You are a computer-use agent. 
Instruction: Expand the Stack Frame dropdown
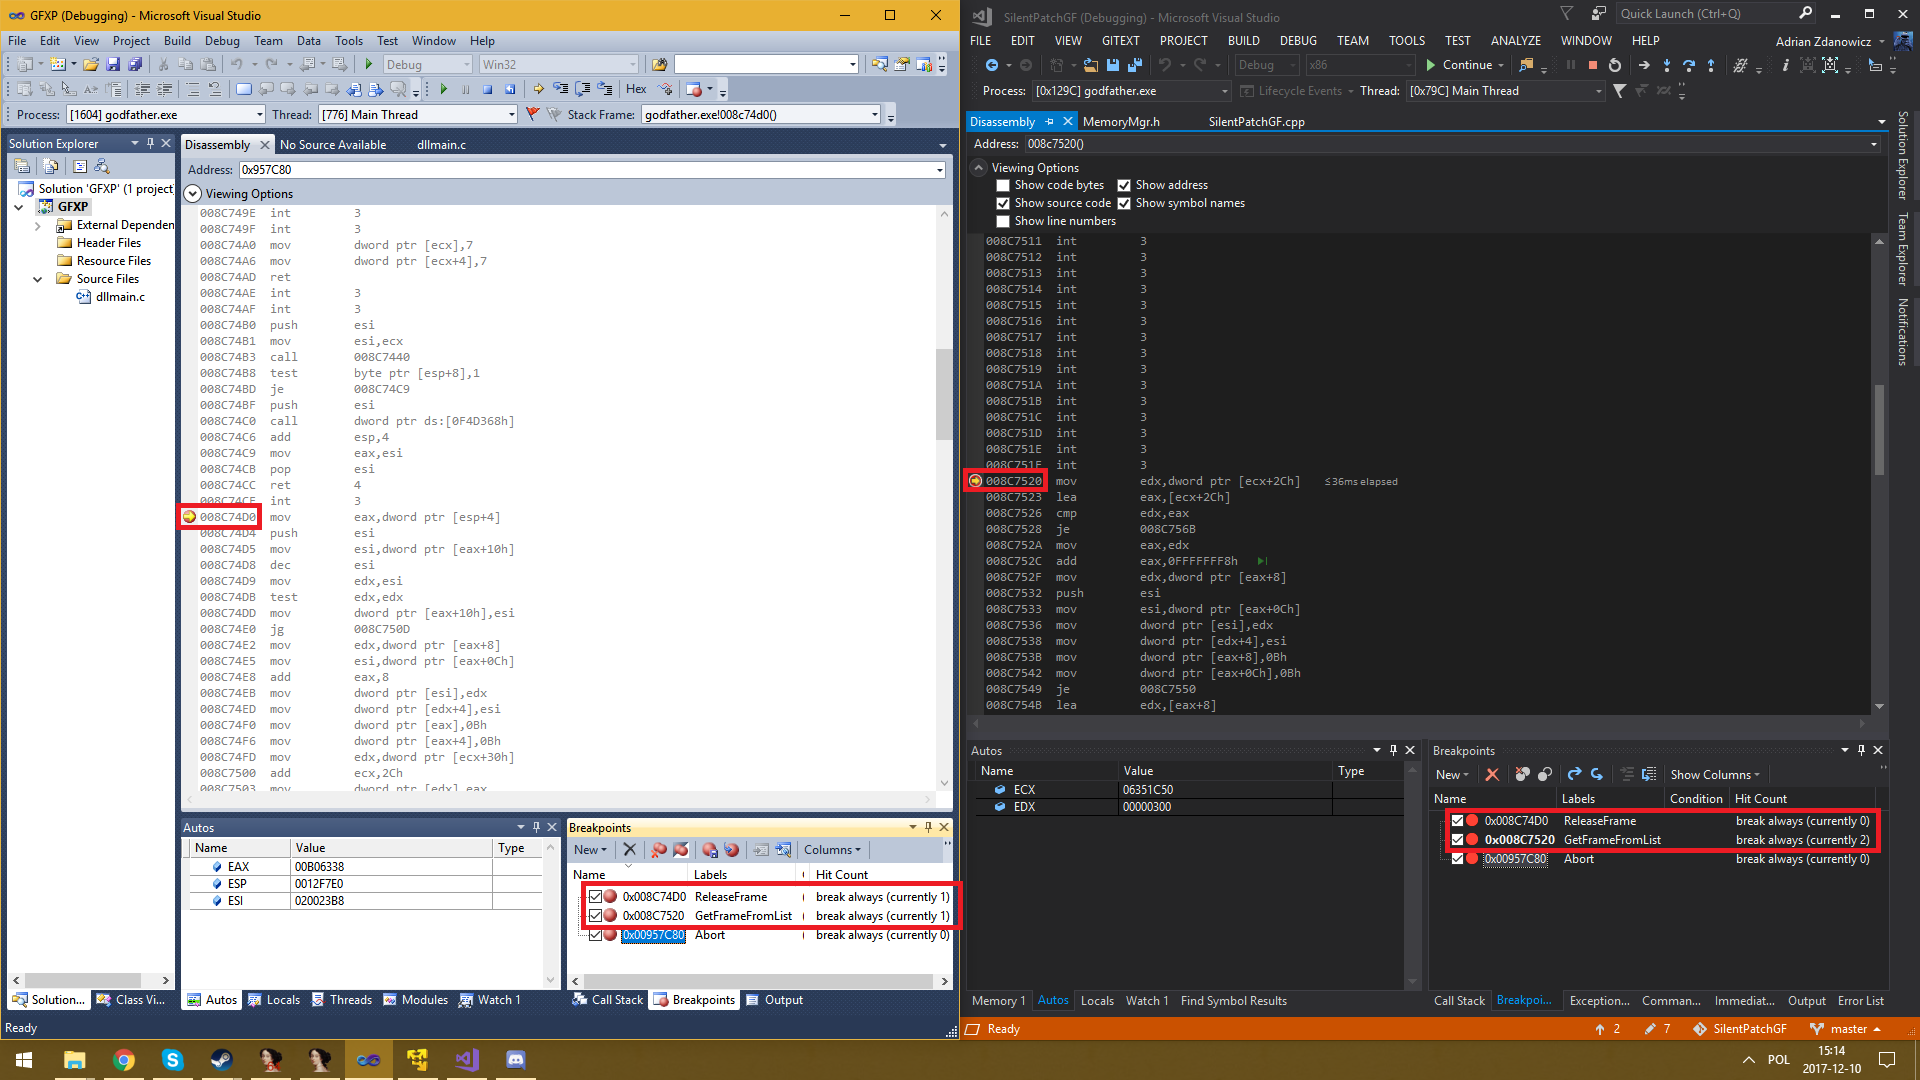click(938, 115)
